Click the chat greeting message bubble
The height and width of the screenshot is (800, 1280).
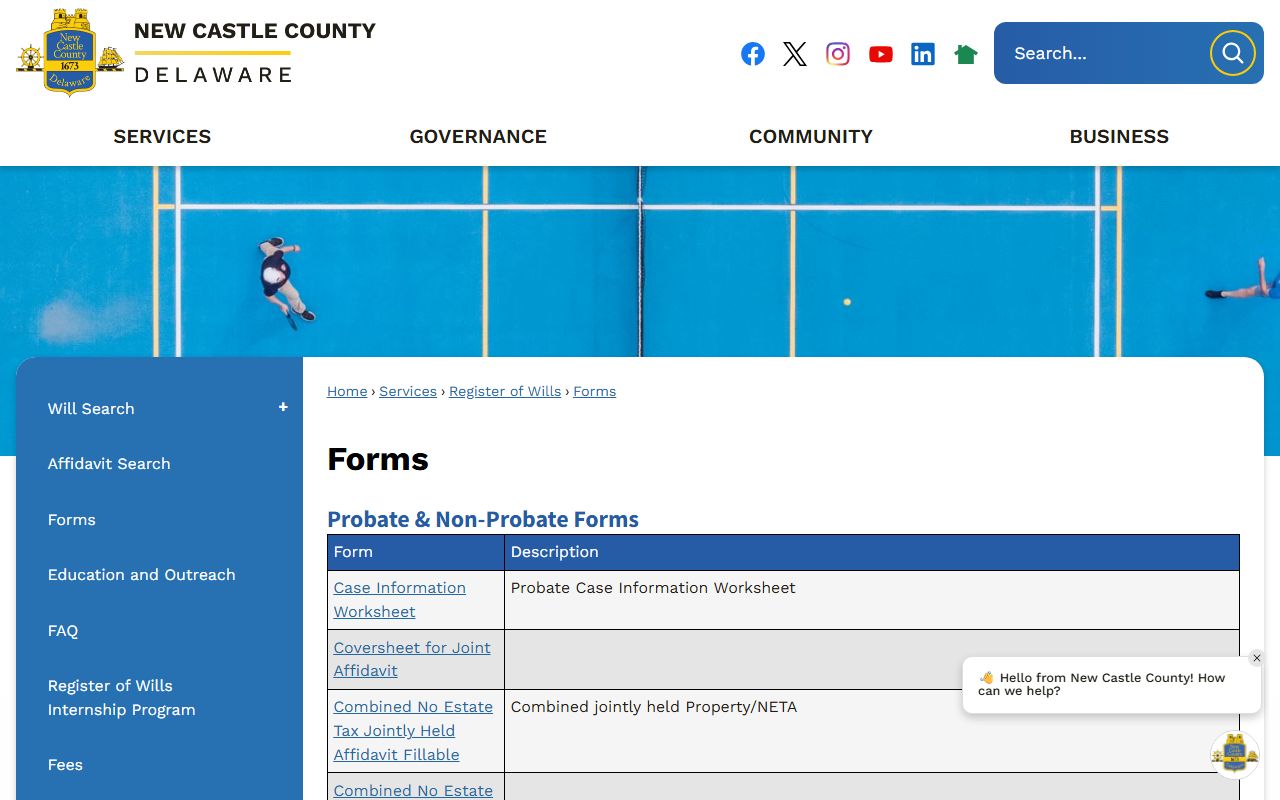1111,685
